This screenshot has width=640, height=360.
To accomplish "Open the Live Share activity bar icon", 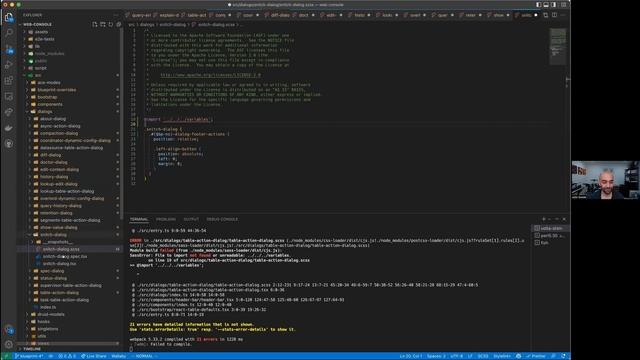I will point(9,112).
